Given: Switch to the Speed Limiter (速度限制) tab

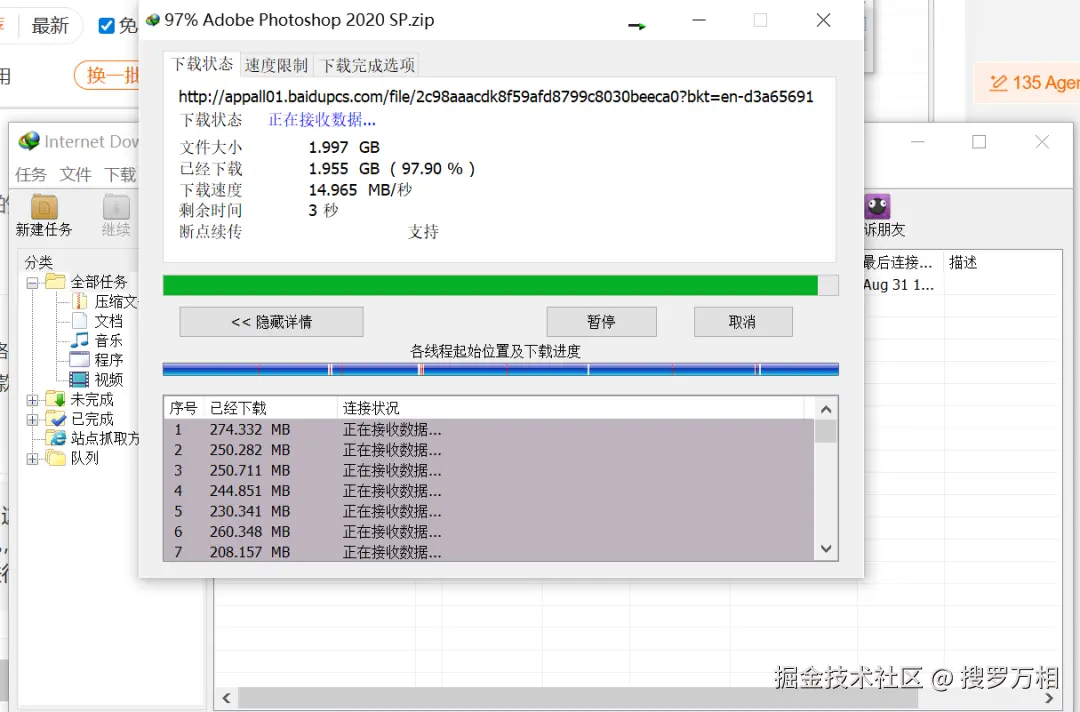Looking at the screenshot, I should coord(276,65).
